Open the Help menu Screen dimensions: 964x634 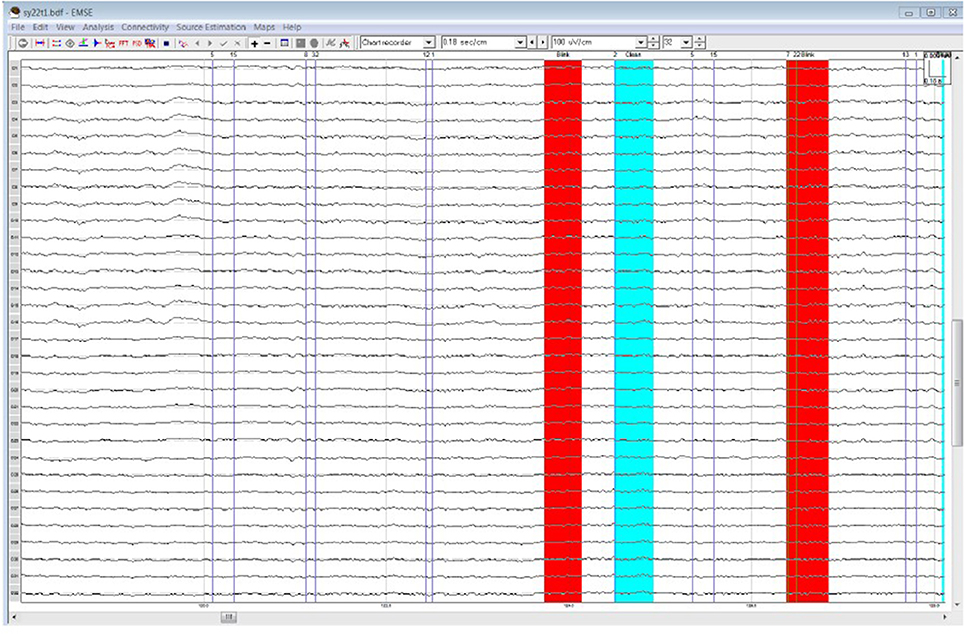[x=292, y=27]
